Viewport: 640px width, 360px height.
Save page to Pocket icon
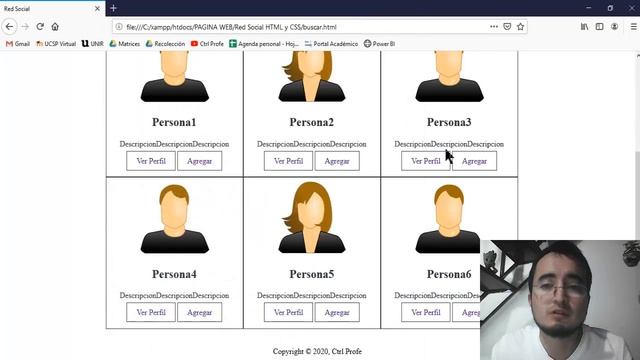pyautogui.click(x=507, y=27)
